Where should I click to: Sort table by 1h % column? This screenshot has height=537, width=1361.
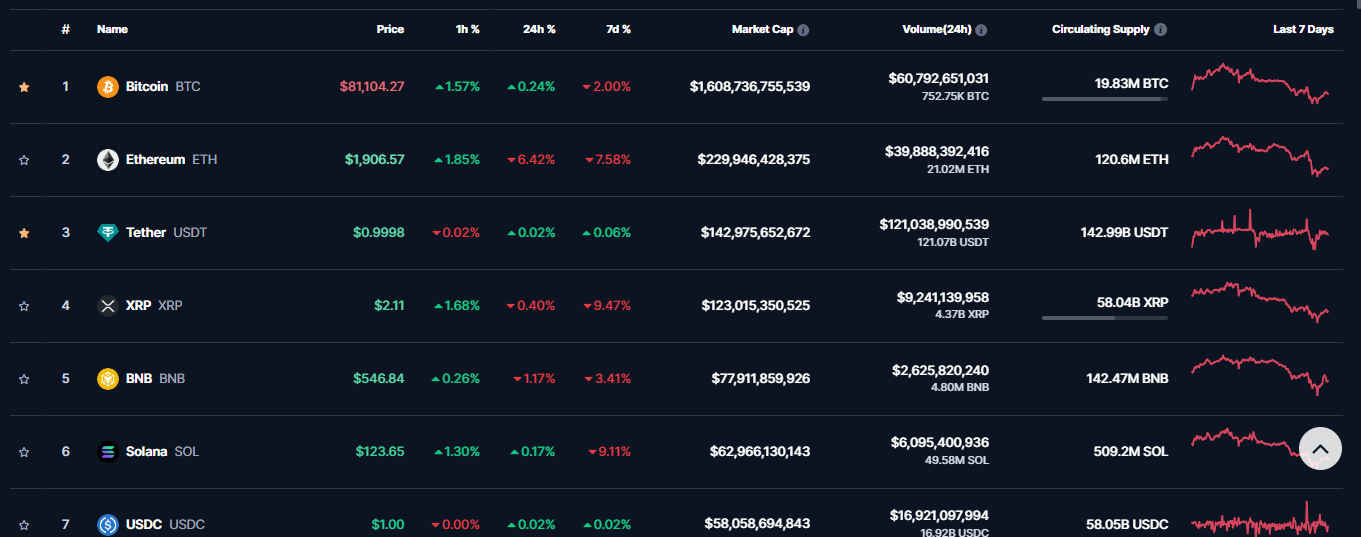point(467,29)
